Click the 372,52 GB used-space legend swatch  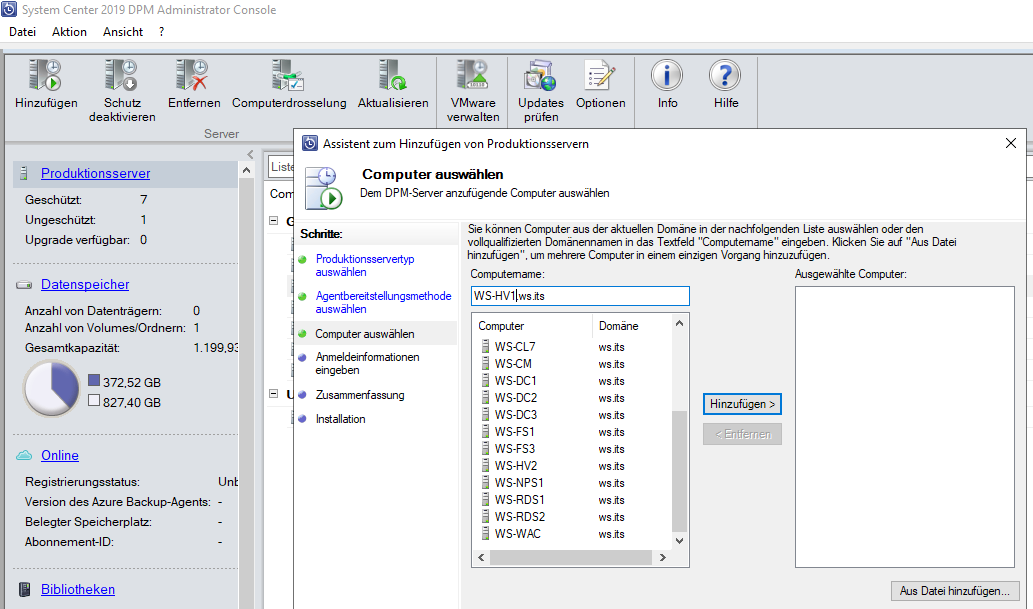point(94,380)
